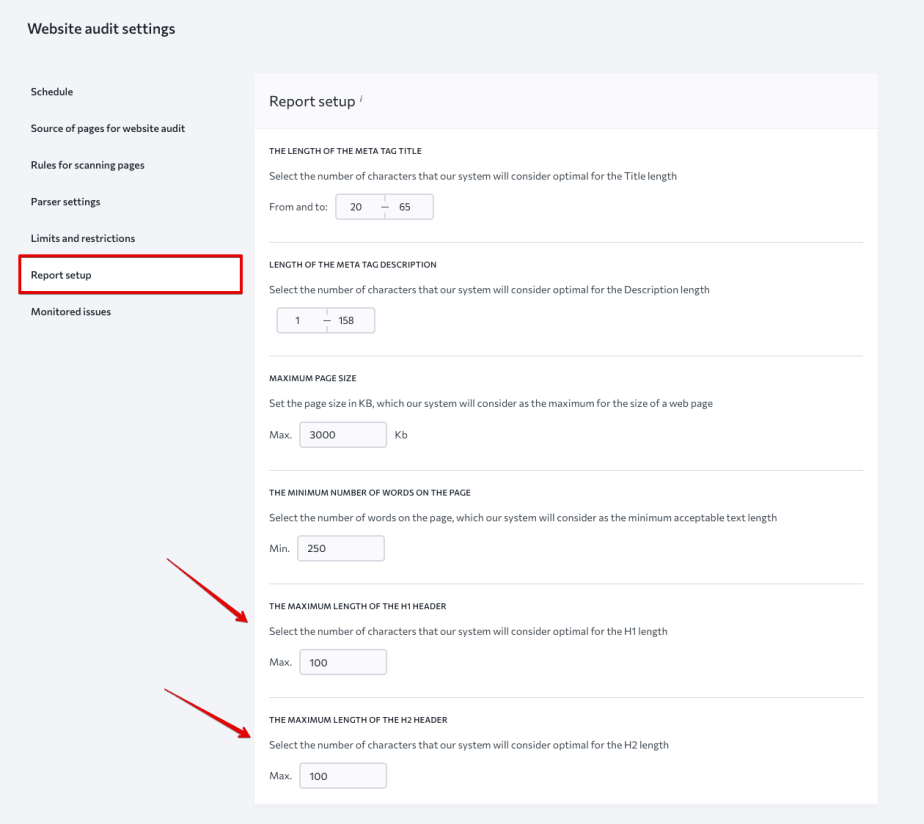This screenshot has width=924, height=824.
Task: Click the Website audit settings page title
Action: (102, 28)
